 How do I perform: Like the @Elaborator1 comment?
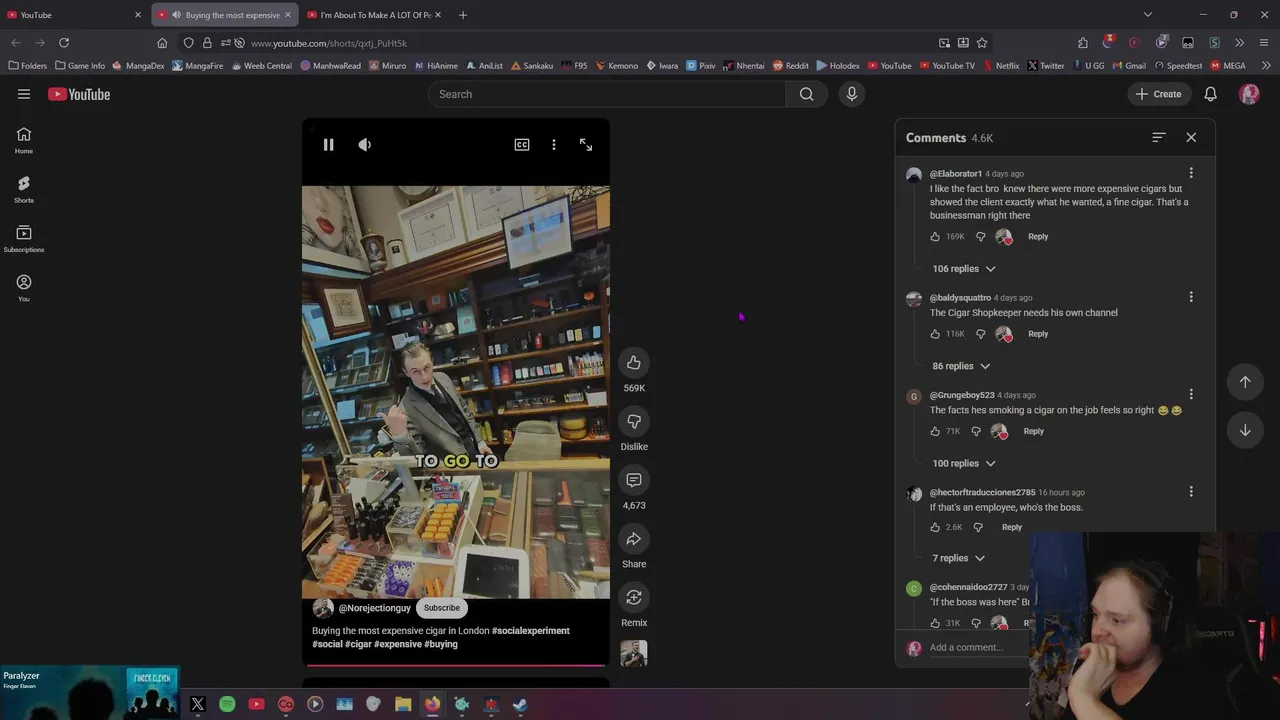(x=935, y=237)
